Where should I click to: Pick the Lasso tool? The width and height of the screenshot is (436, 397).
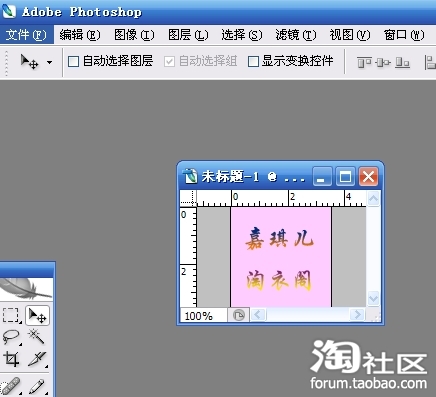tap(11, 337)
